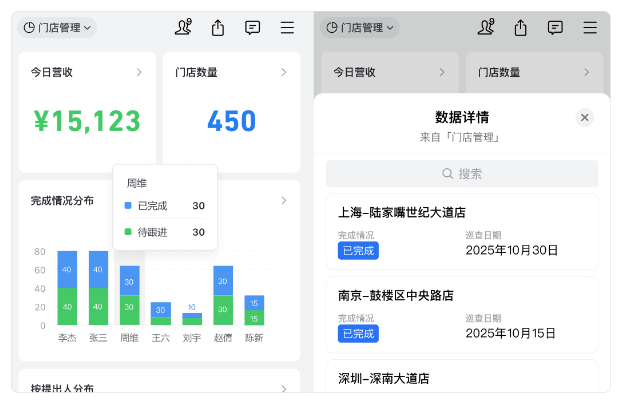
Task: Click the 李杰 bar in the chart
Action: (67, 288)
